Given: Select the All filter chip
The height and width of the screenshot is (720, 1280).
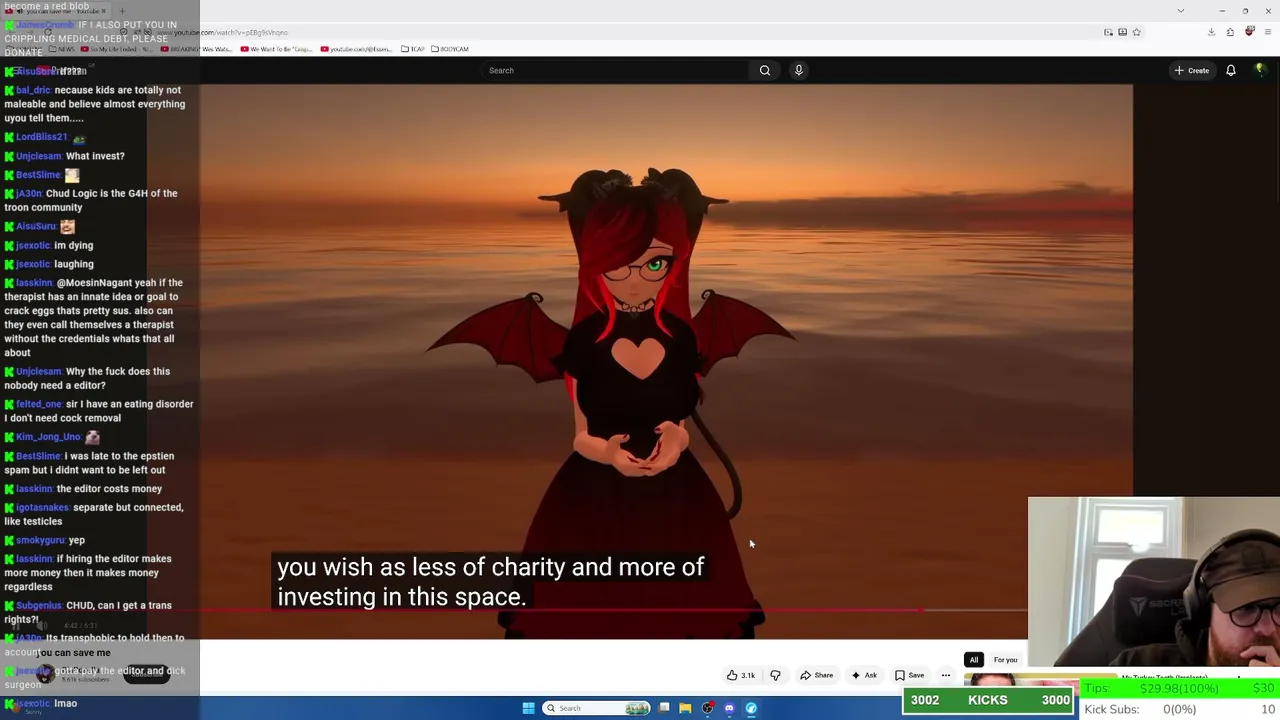Looking at the screenshot, I should click(x=973, y=660).
